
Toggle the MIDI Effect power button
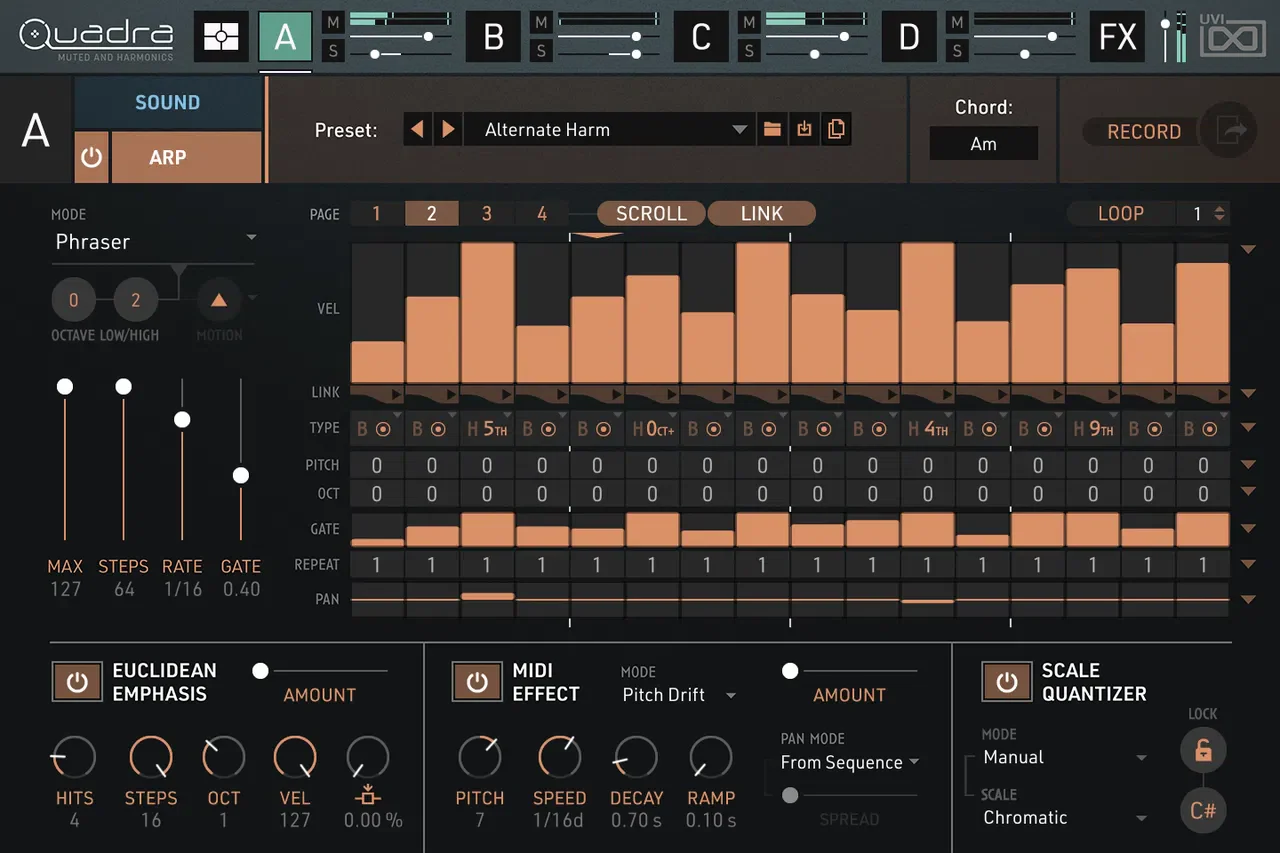tap(477, 683)
